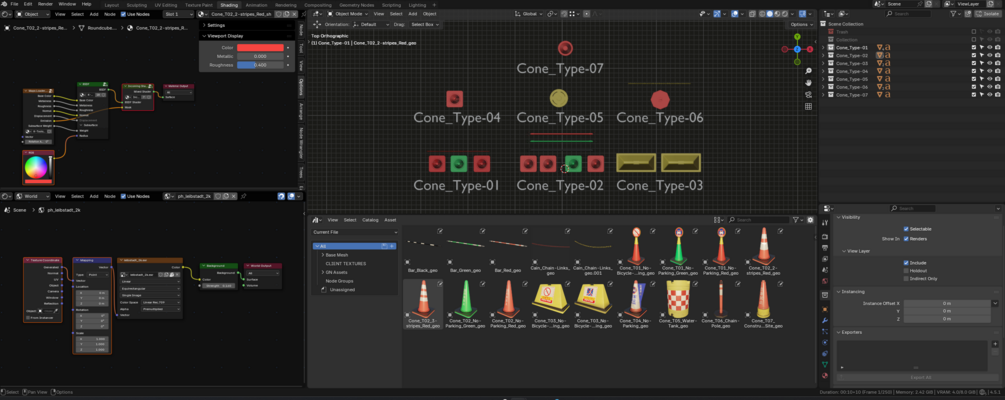The width and height of the screenshot is (1005, 400).
Task: Open the Object Mode dropdown
Action: (x=347, y=13)
